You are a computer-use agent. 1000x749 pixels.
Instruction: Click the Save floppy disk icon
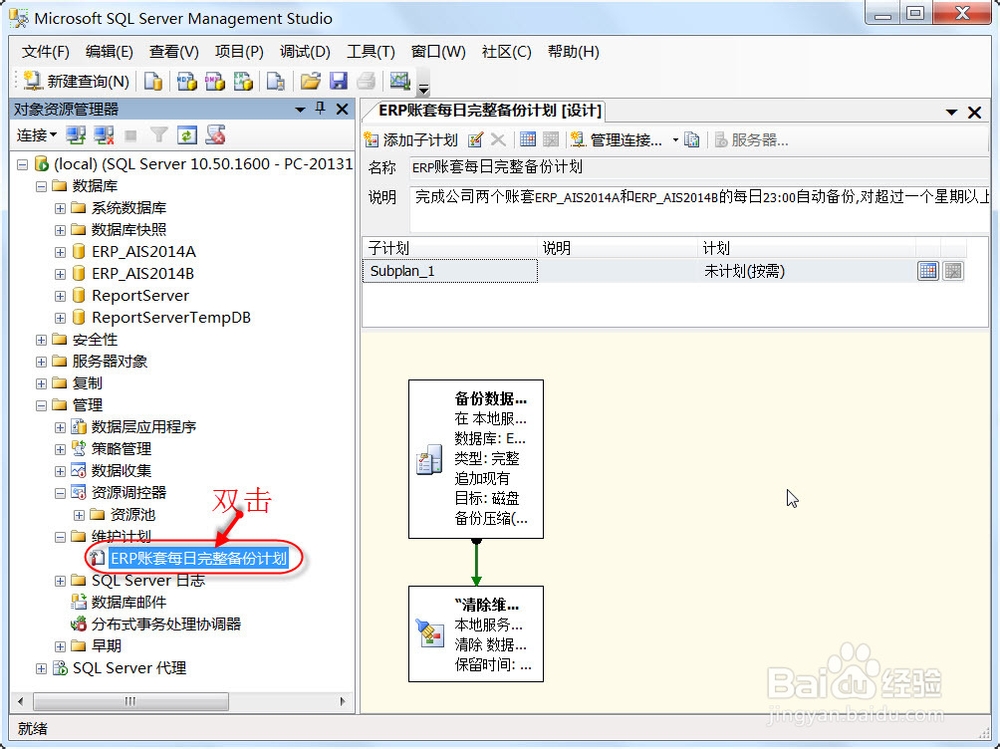[x=339, y=81]
